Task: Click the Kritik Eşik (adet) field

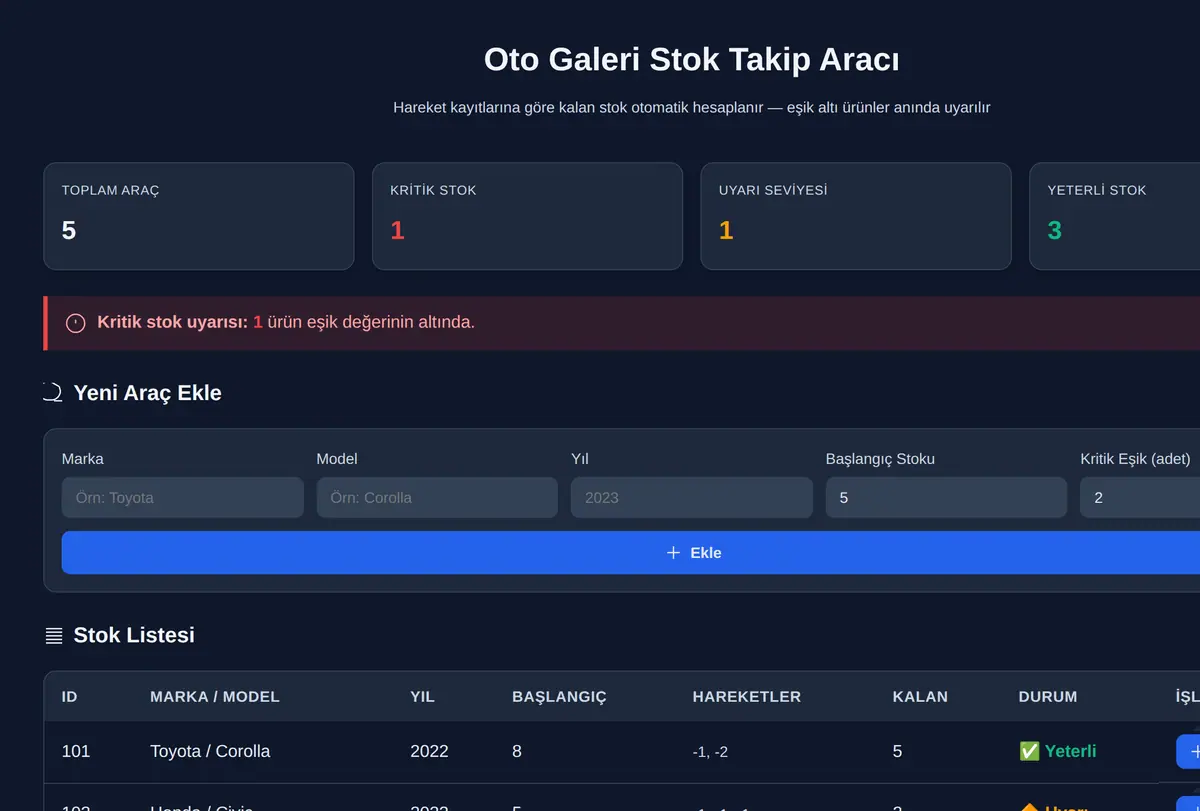Action: [1140, 497]
